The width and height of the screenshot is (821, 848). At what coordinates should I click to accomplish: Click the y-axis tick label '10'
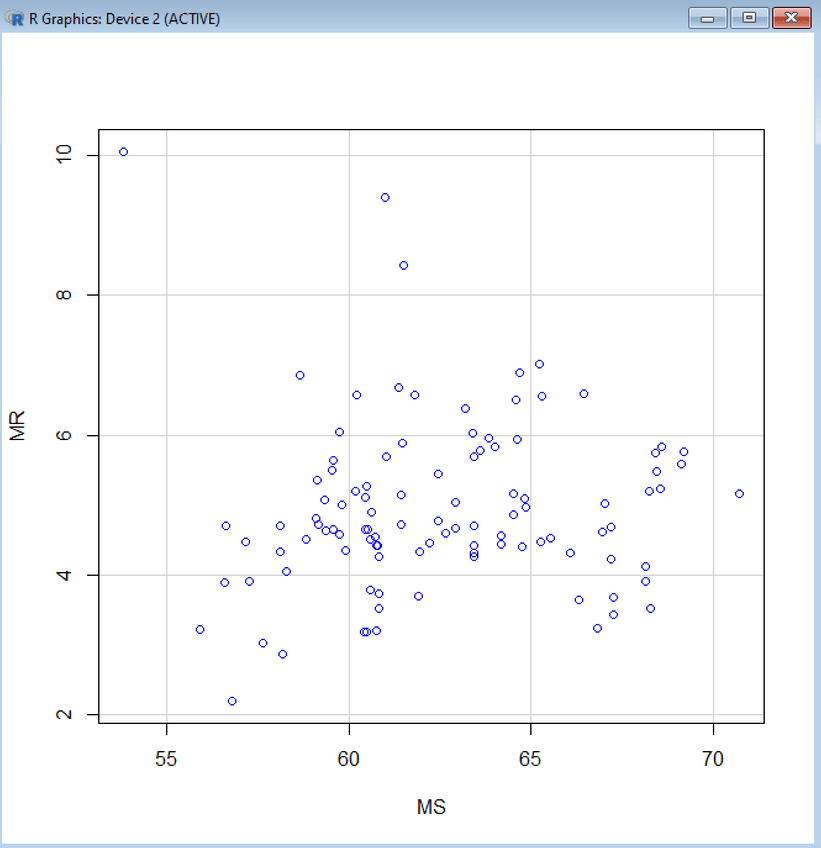click(64, 155)
